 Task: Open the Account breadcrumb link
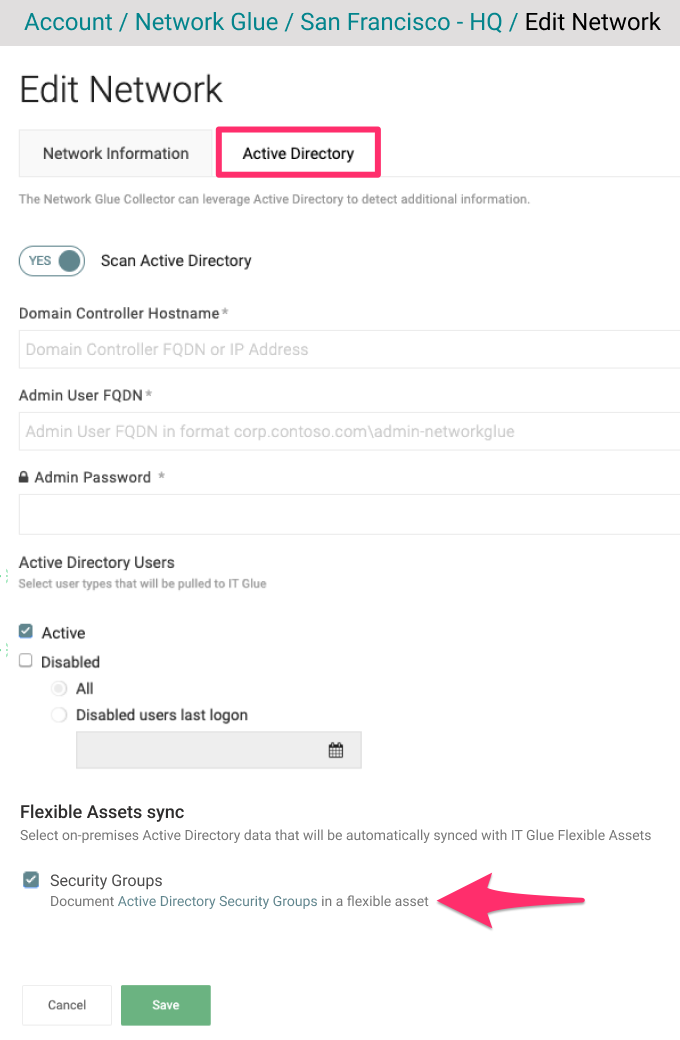point(68,21)
